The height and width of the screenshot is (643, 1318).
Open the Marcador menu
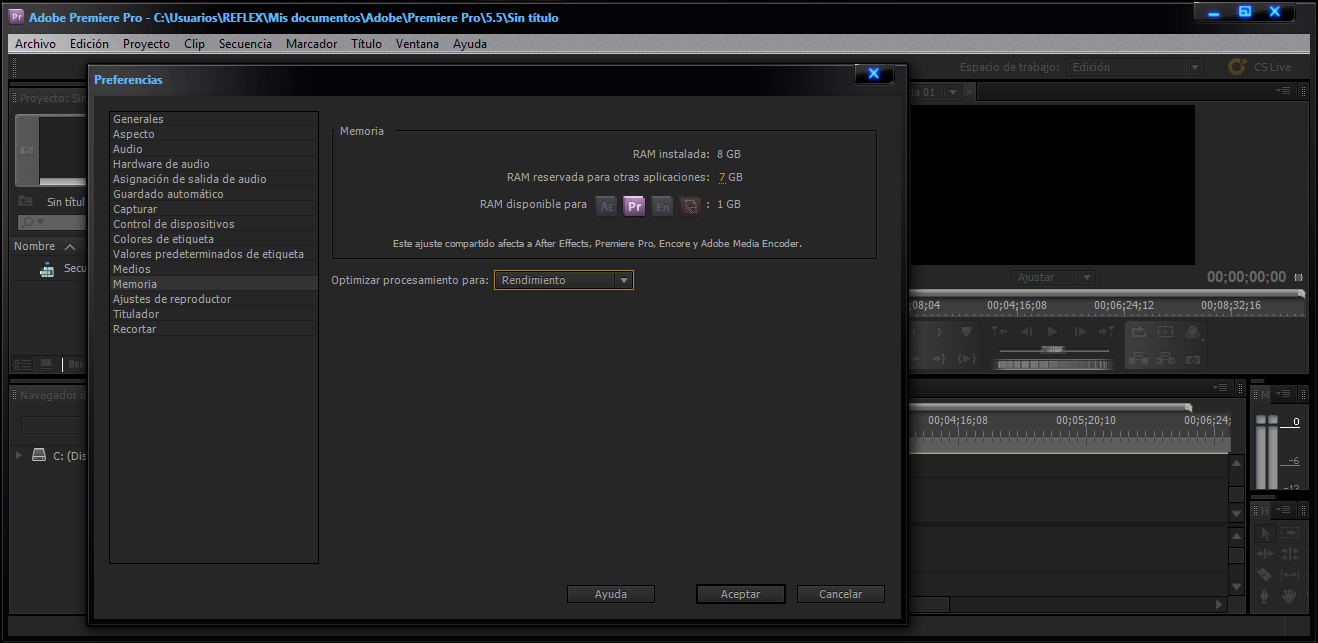coord(312,44)
